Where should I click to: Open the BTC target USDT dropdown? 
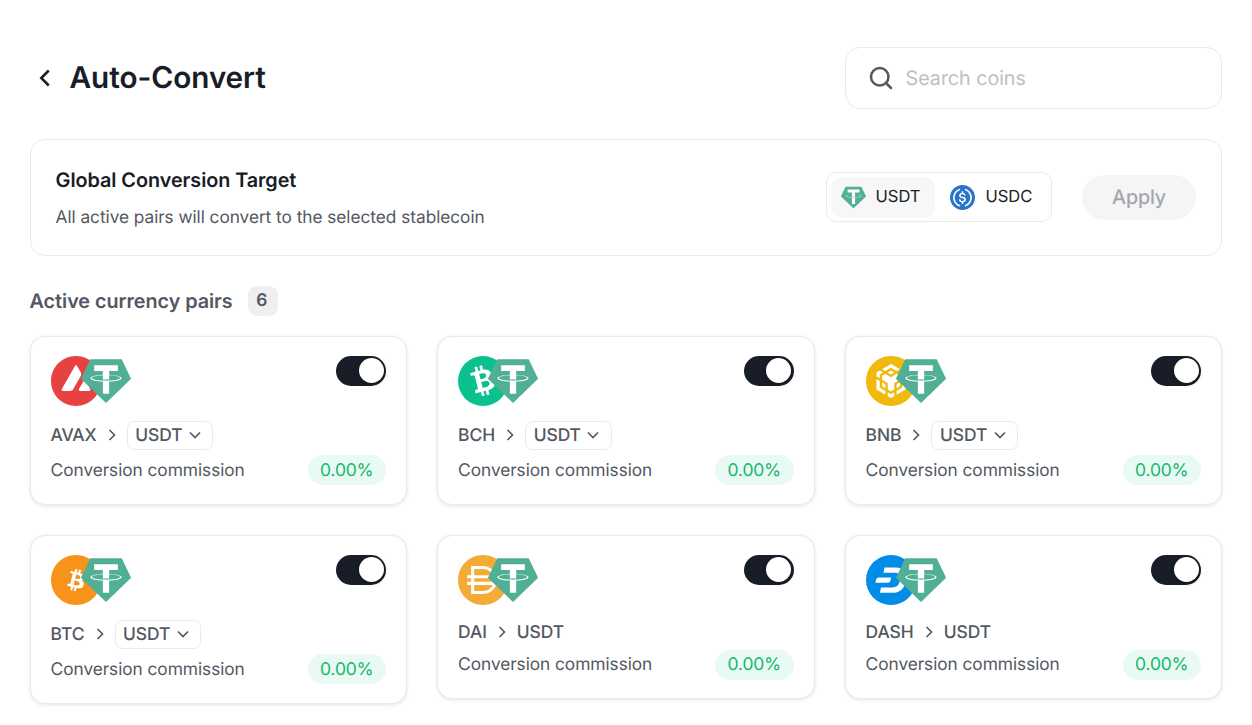pos(158,634)
